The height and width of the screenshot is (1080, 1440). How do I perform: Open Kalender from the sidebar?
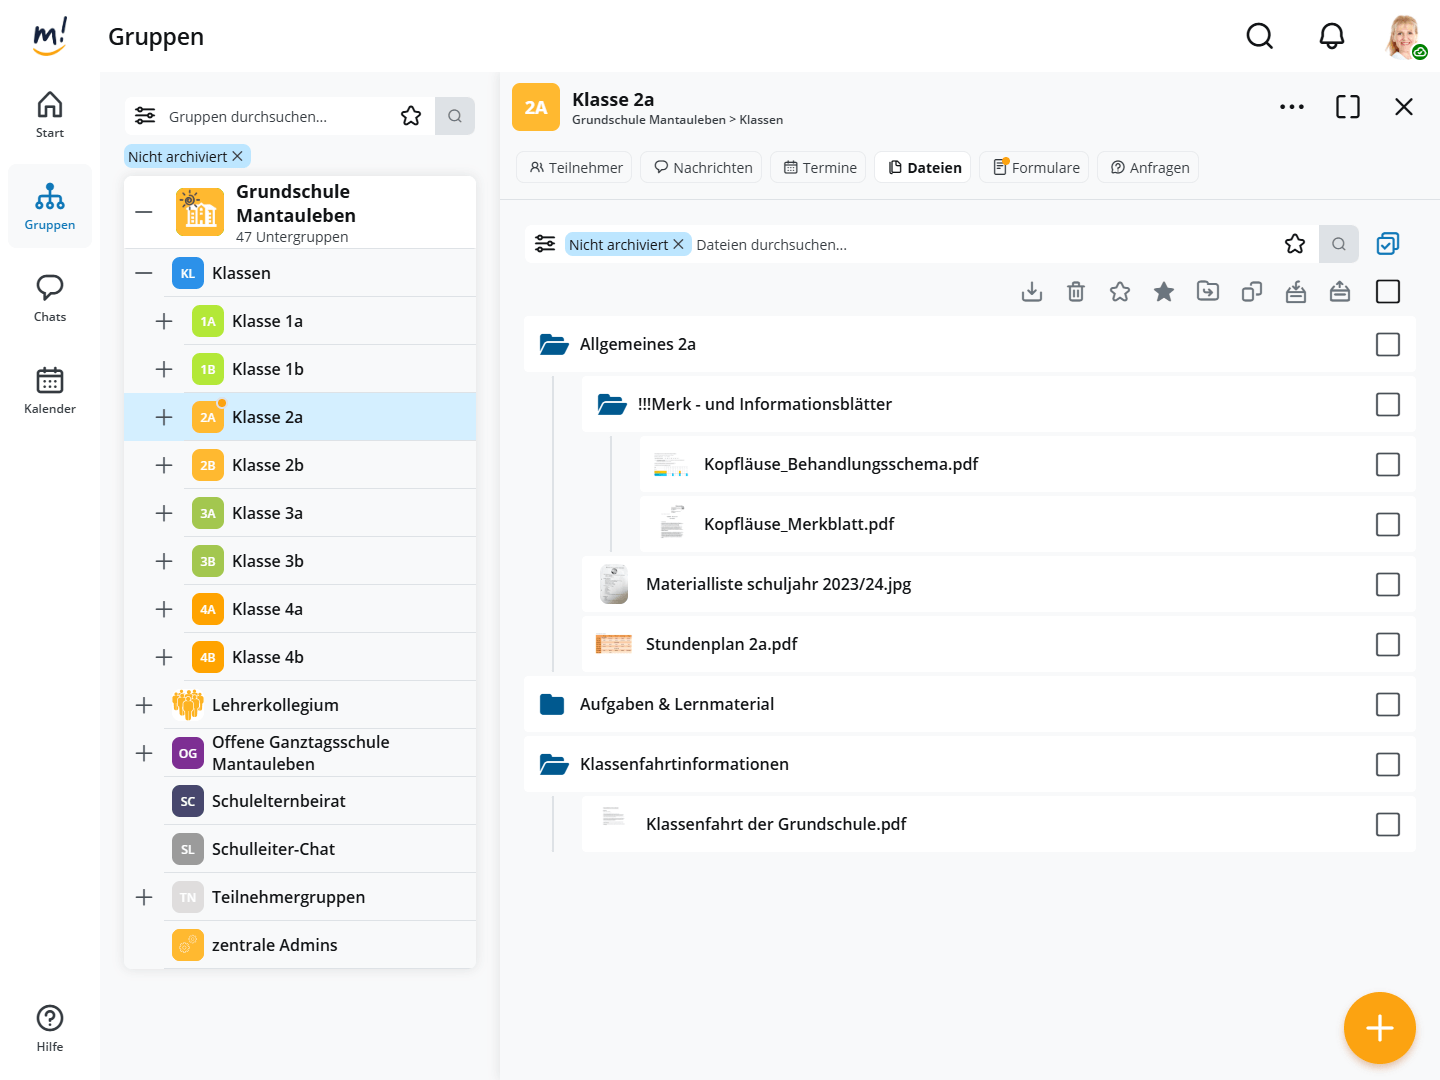click(50, 390)
